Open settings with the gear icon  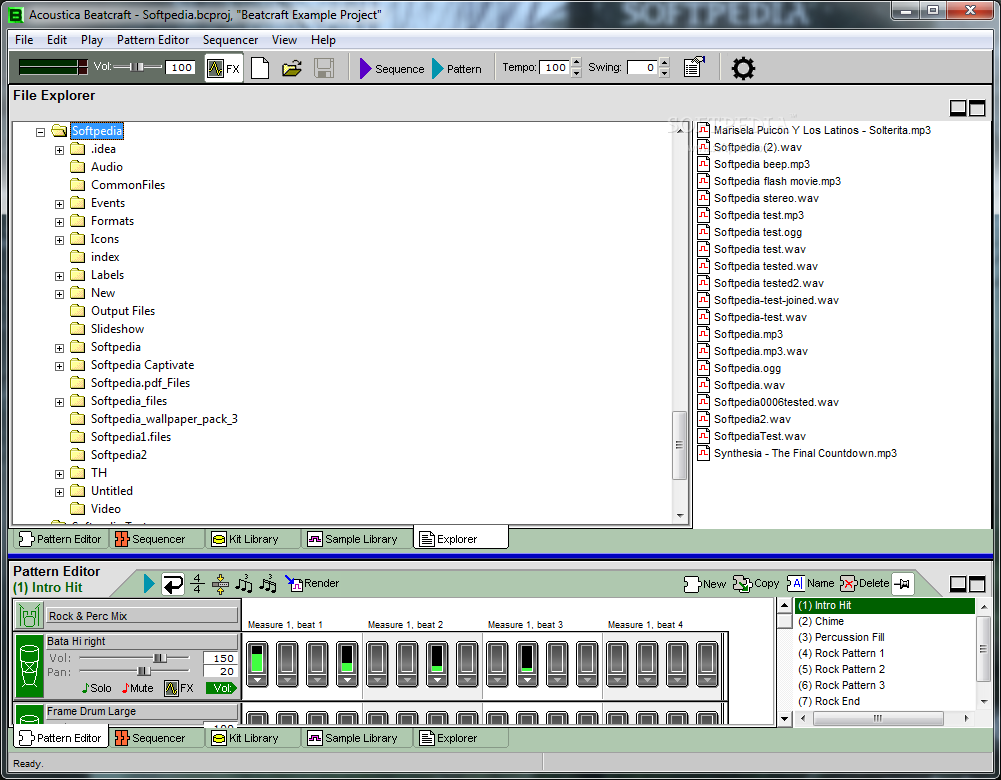coord(743,68)
